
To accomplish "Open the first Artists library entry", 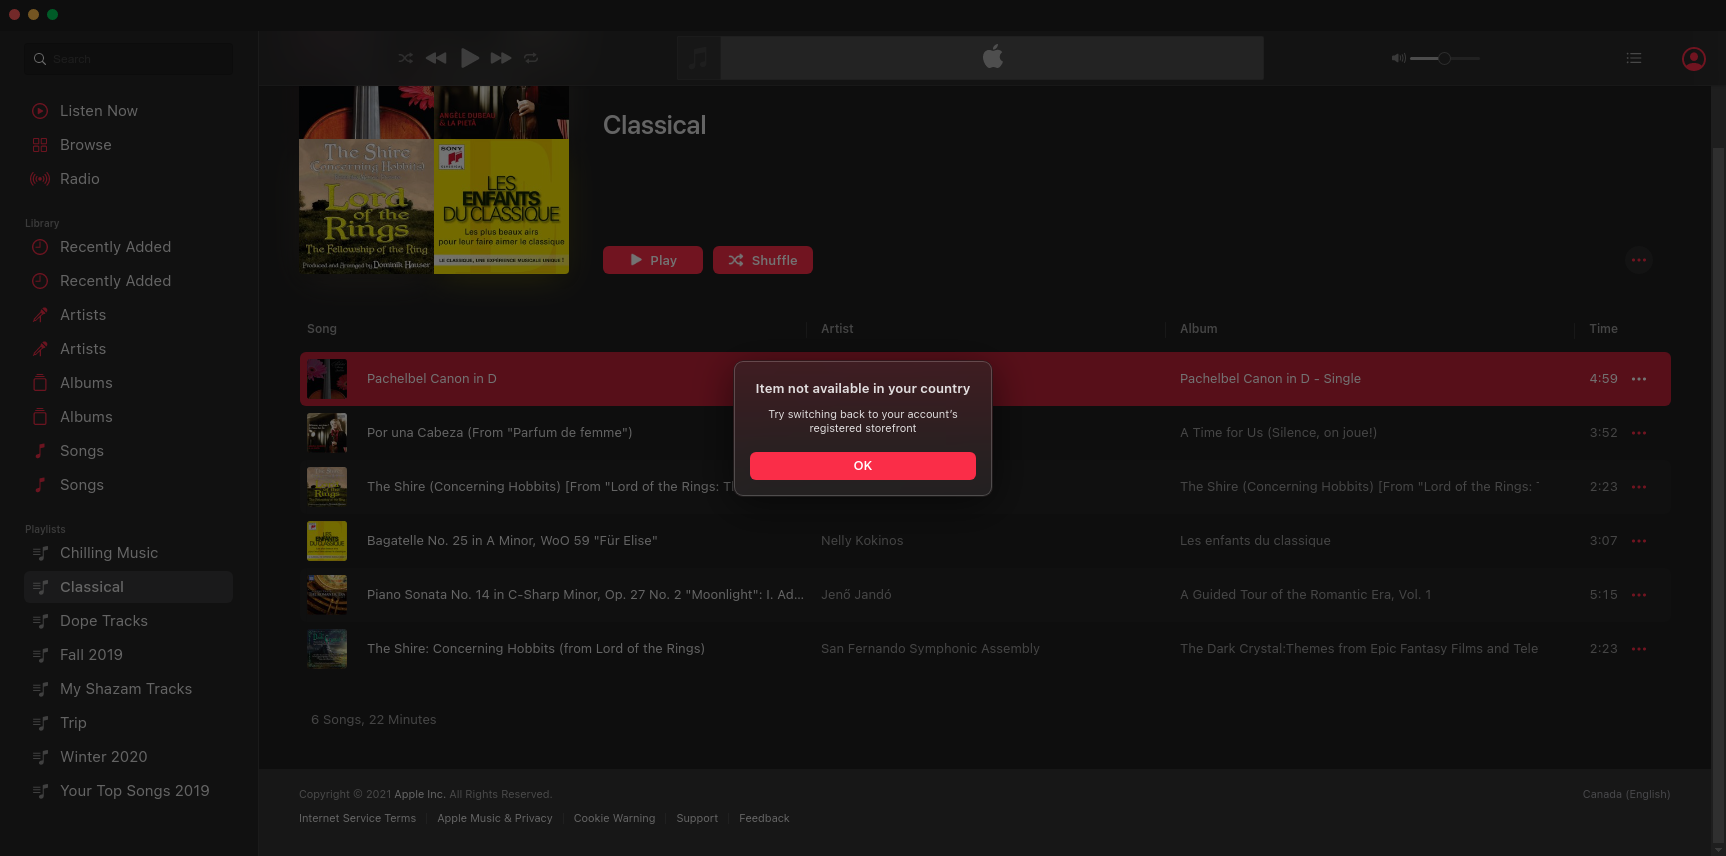I will (x=83, y=315).
